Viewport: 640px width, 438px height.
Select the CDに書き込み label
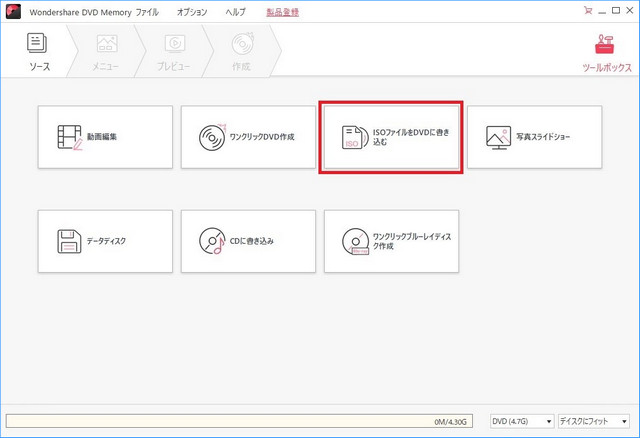click(252, 241)
